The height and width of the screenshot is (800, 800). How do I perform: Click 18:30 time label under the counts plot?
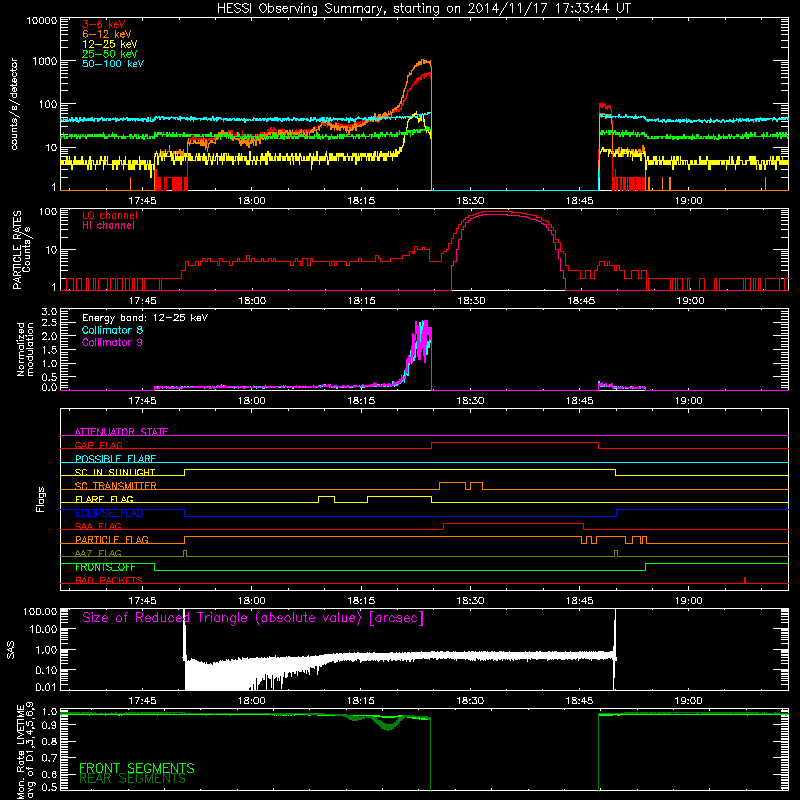click(470, 201)
